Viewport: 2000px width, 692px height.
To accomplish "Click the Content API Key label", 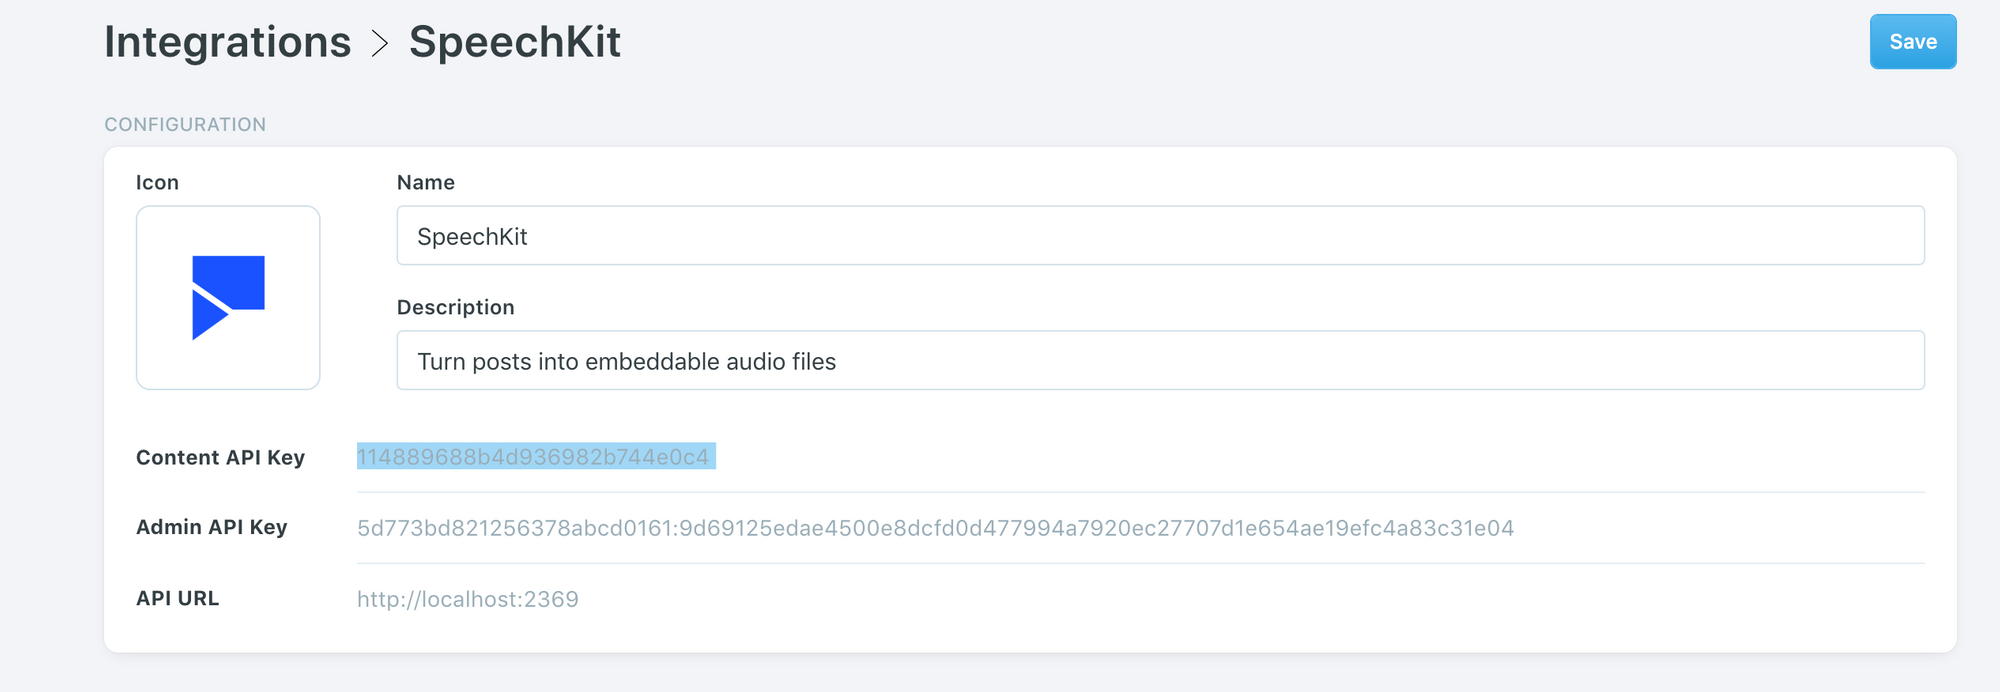I will (220, 457).
